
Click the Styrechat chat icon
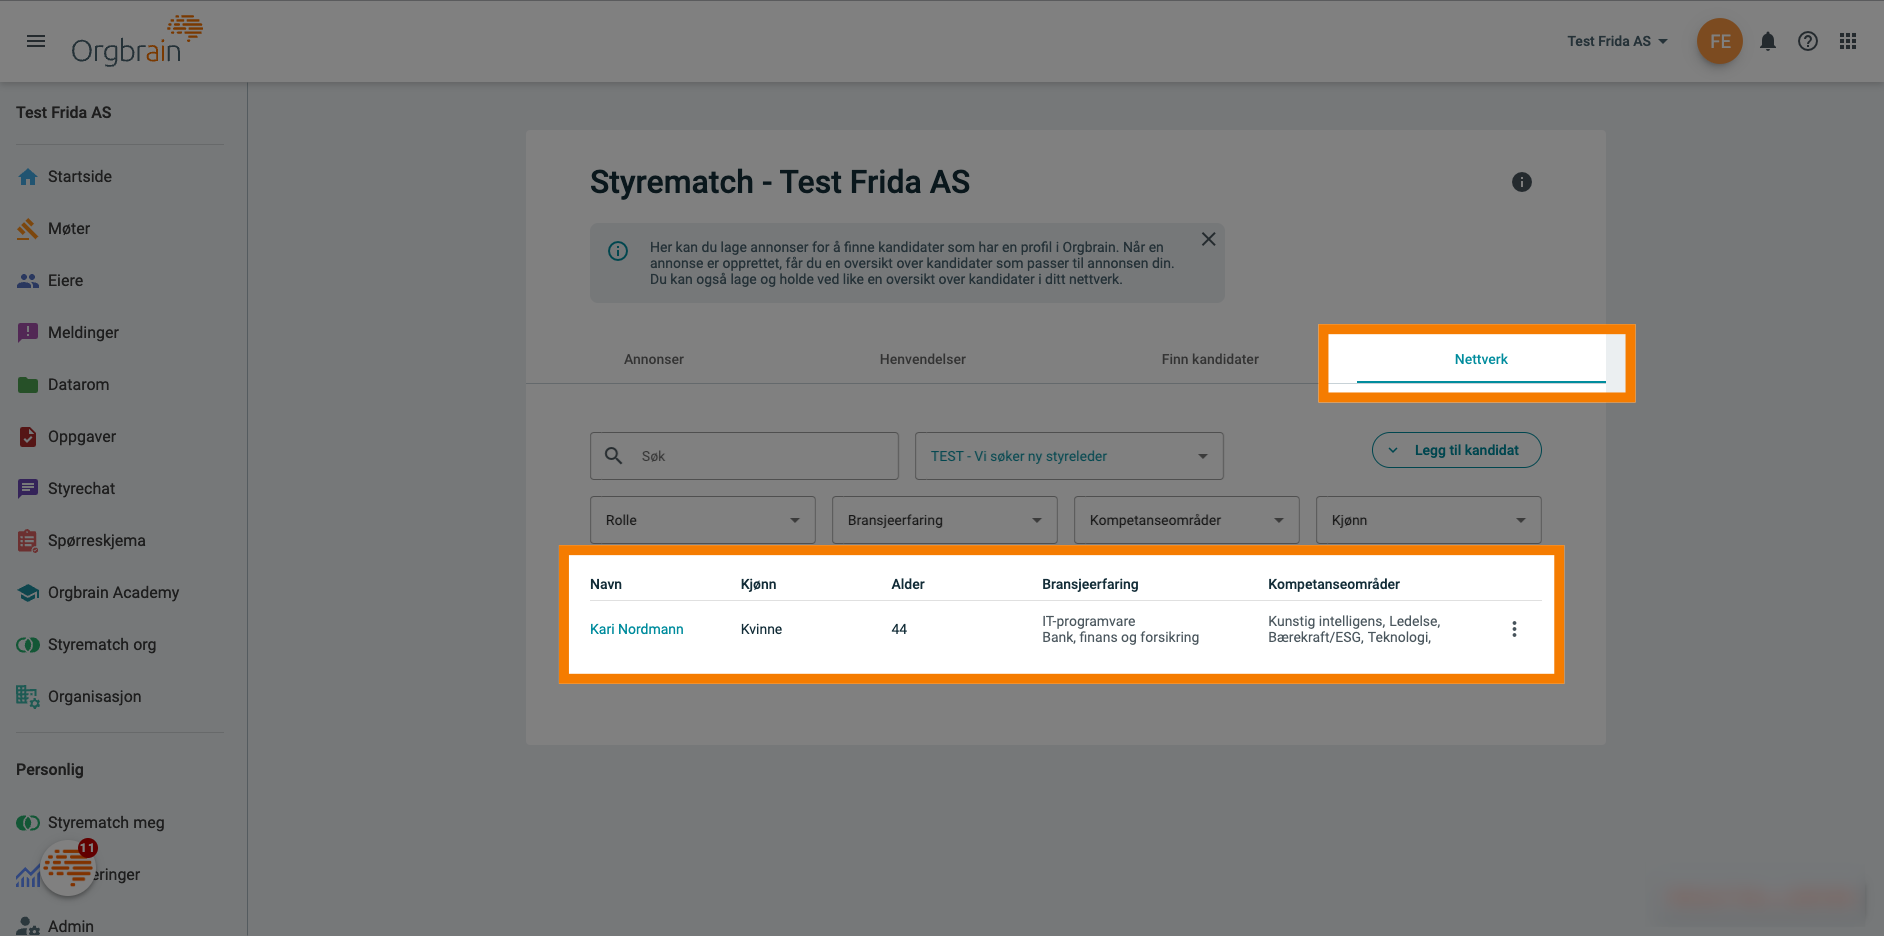[28, 489]
